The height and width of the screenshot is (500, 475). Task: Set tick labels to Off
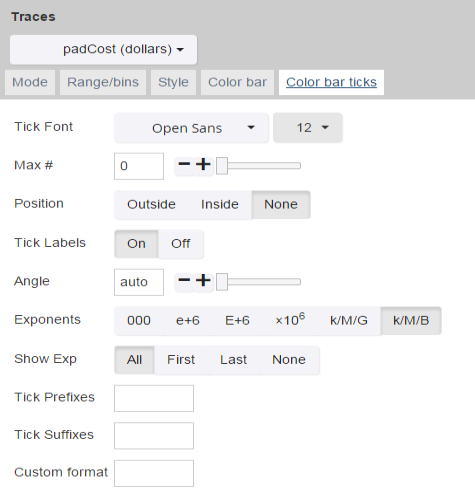point(181,244)
